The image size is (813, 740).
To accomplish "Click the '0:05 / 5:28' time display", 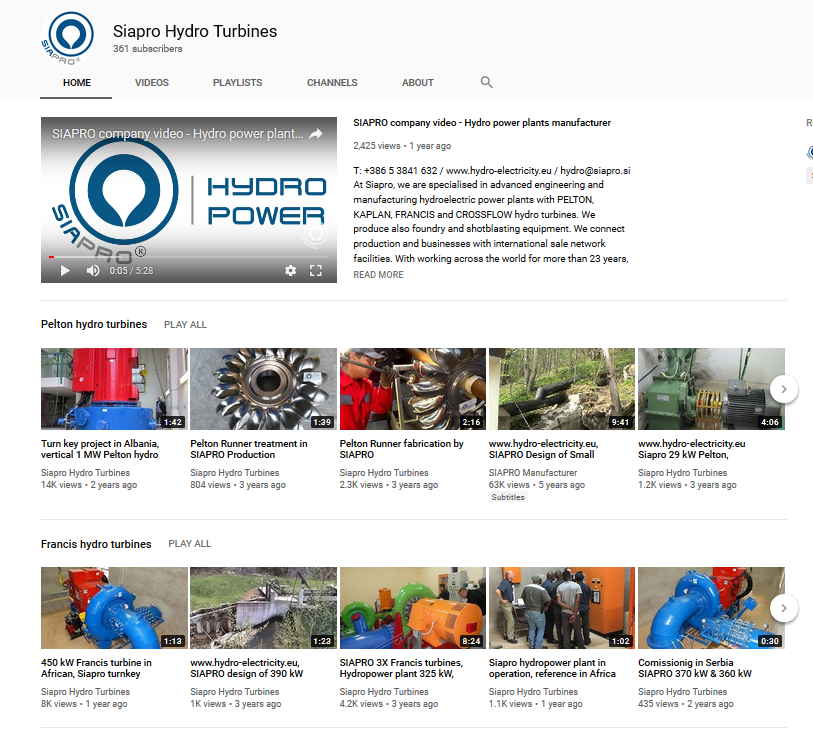I will pos(131,271).
